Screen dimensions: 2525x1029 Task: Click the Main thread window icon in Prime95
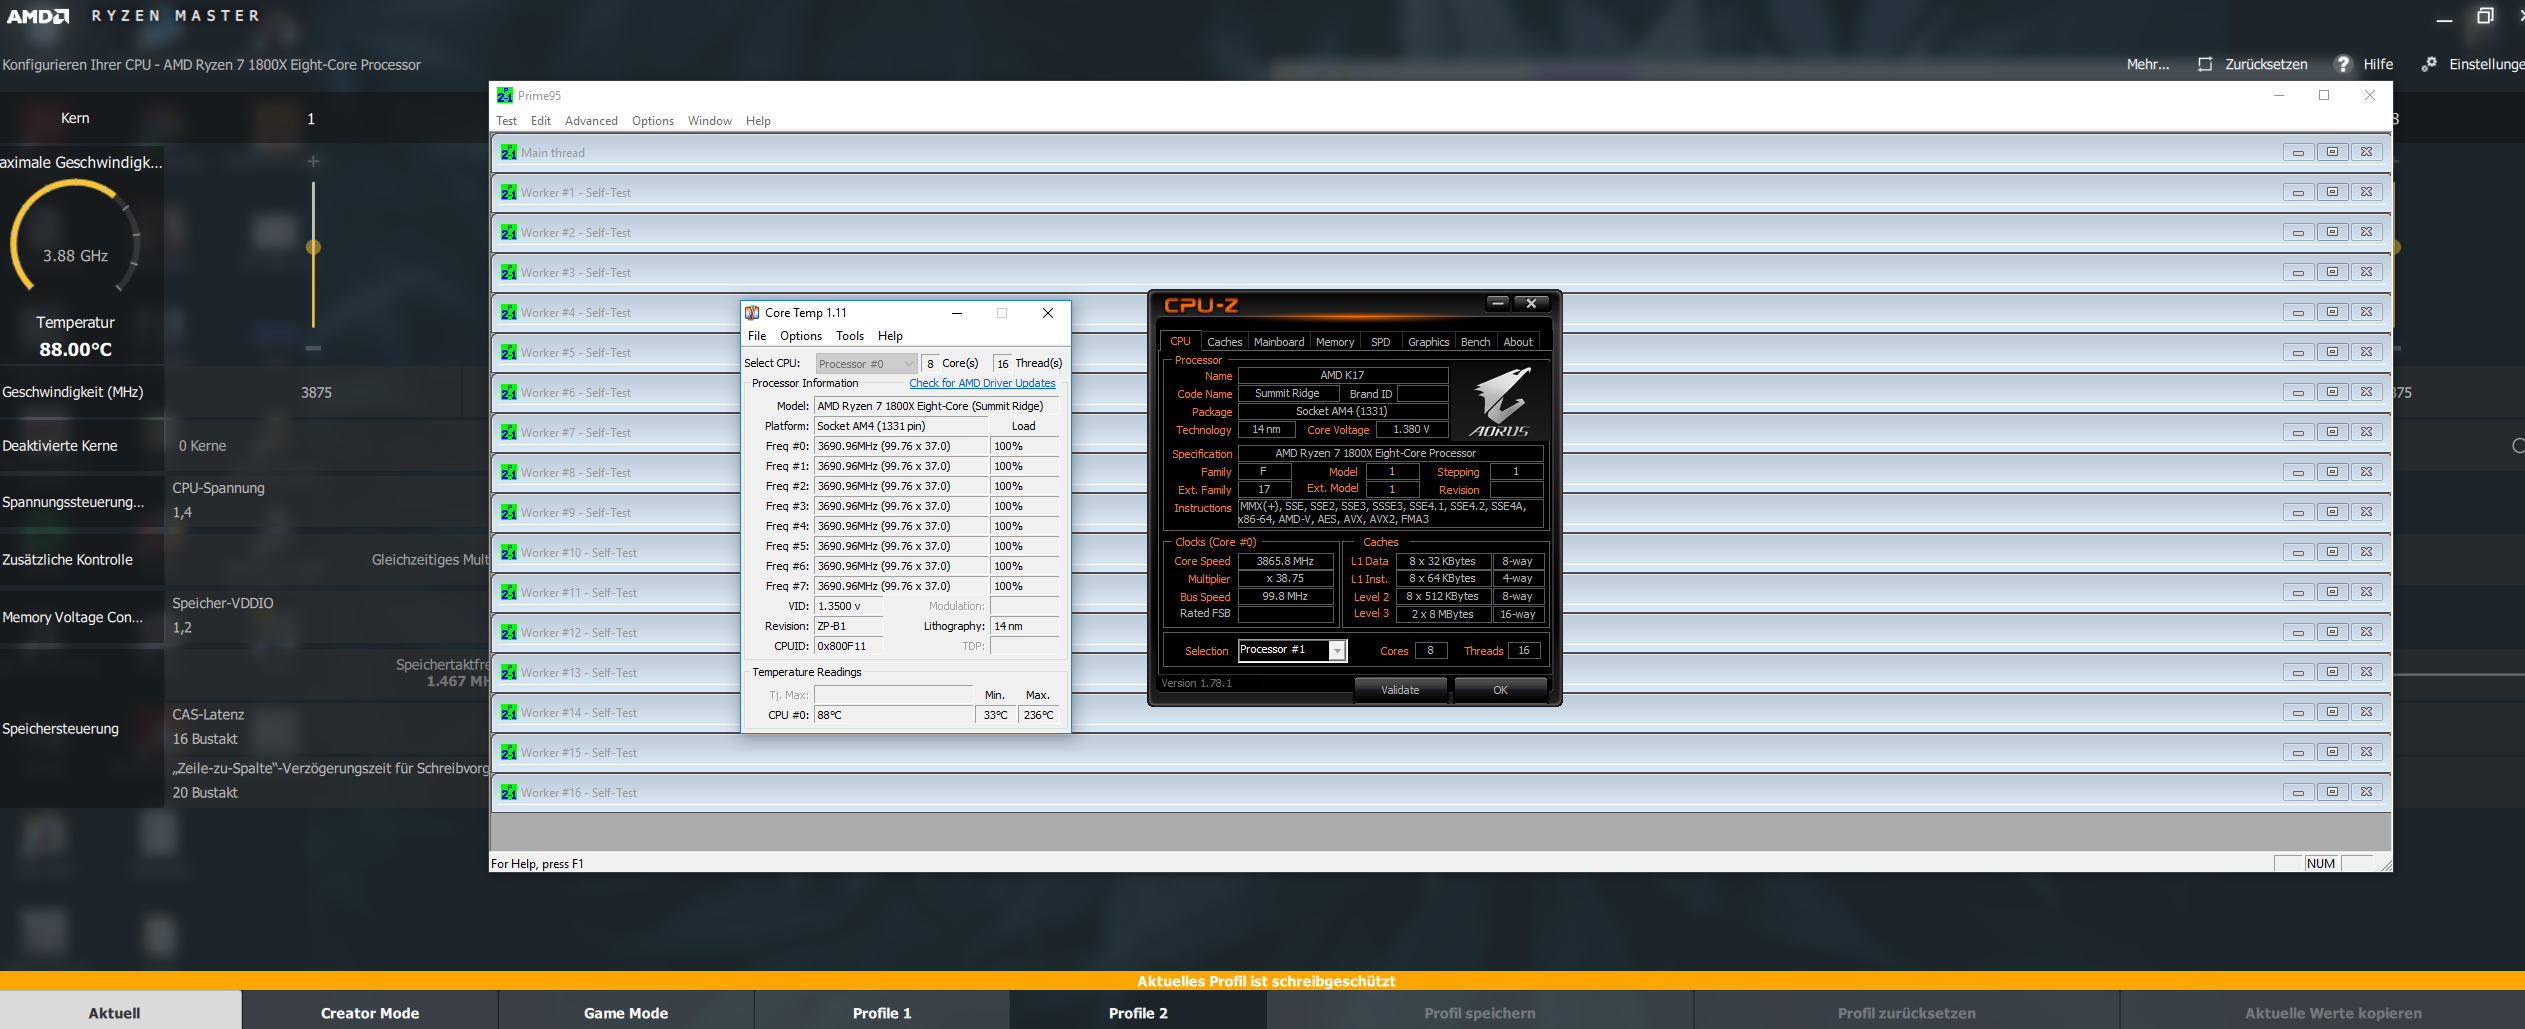coord(509,152)
